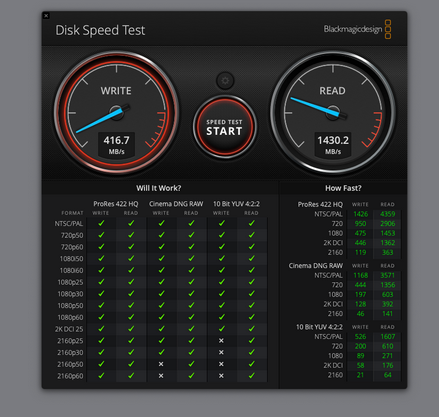Click the Cinema DNG RAW heading in How Fast
This screenshot has height=417, width=439.
tap(315, 266)
